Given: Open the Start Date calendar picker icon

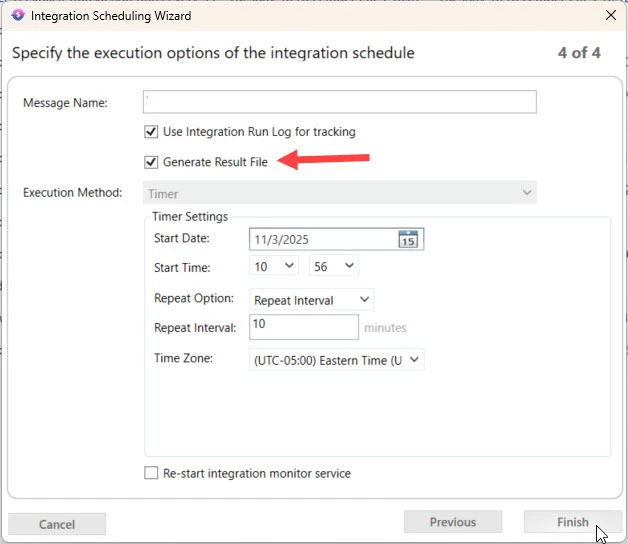Looking at the screenshot, I should [407, 239].
